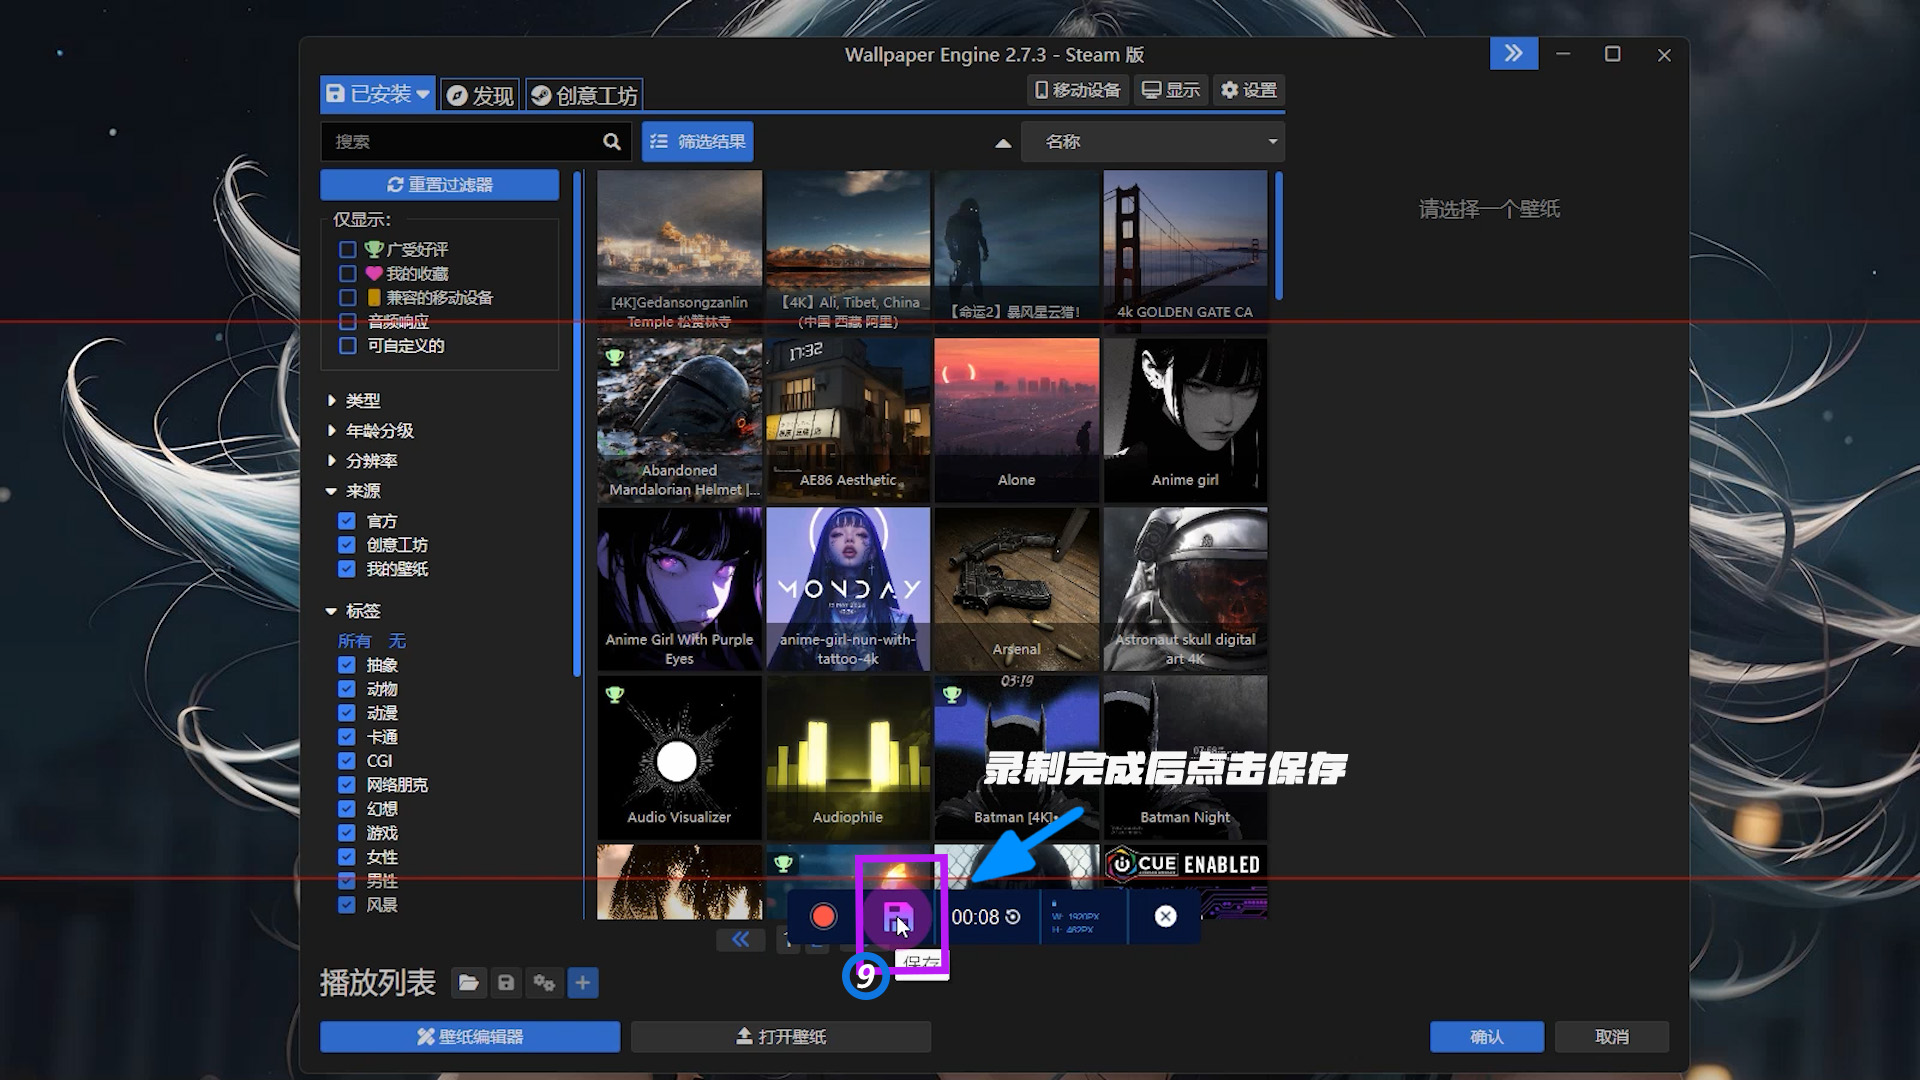Uncheck 我的壁纸 source checkbox
1920x1080 pixels.
click(347, 569)
